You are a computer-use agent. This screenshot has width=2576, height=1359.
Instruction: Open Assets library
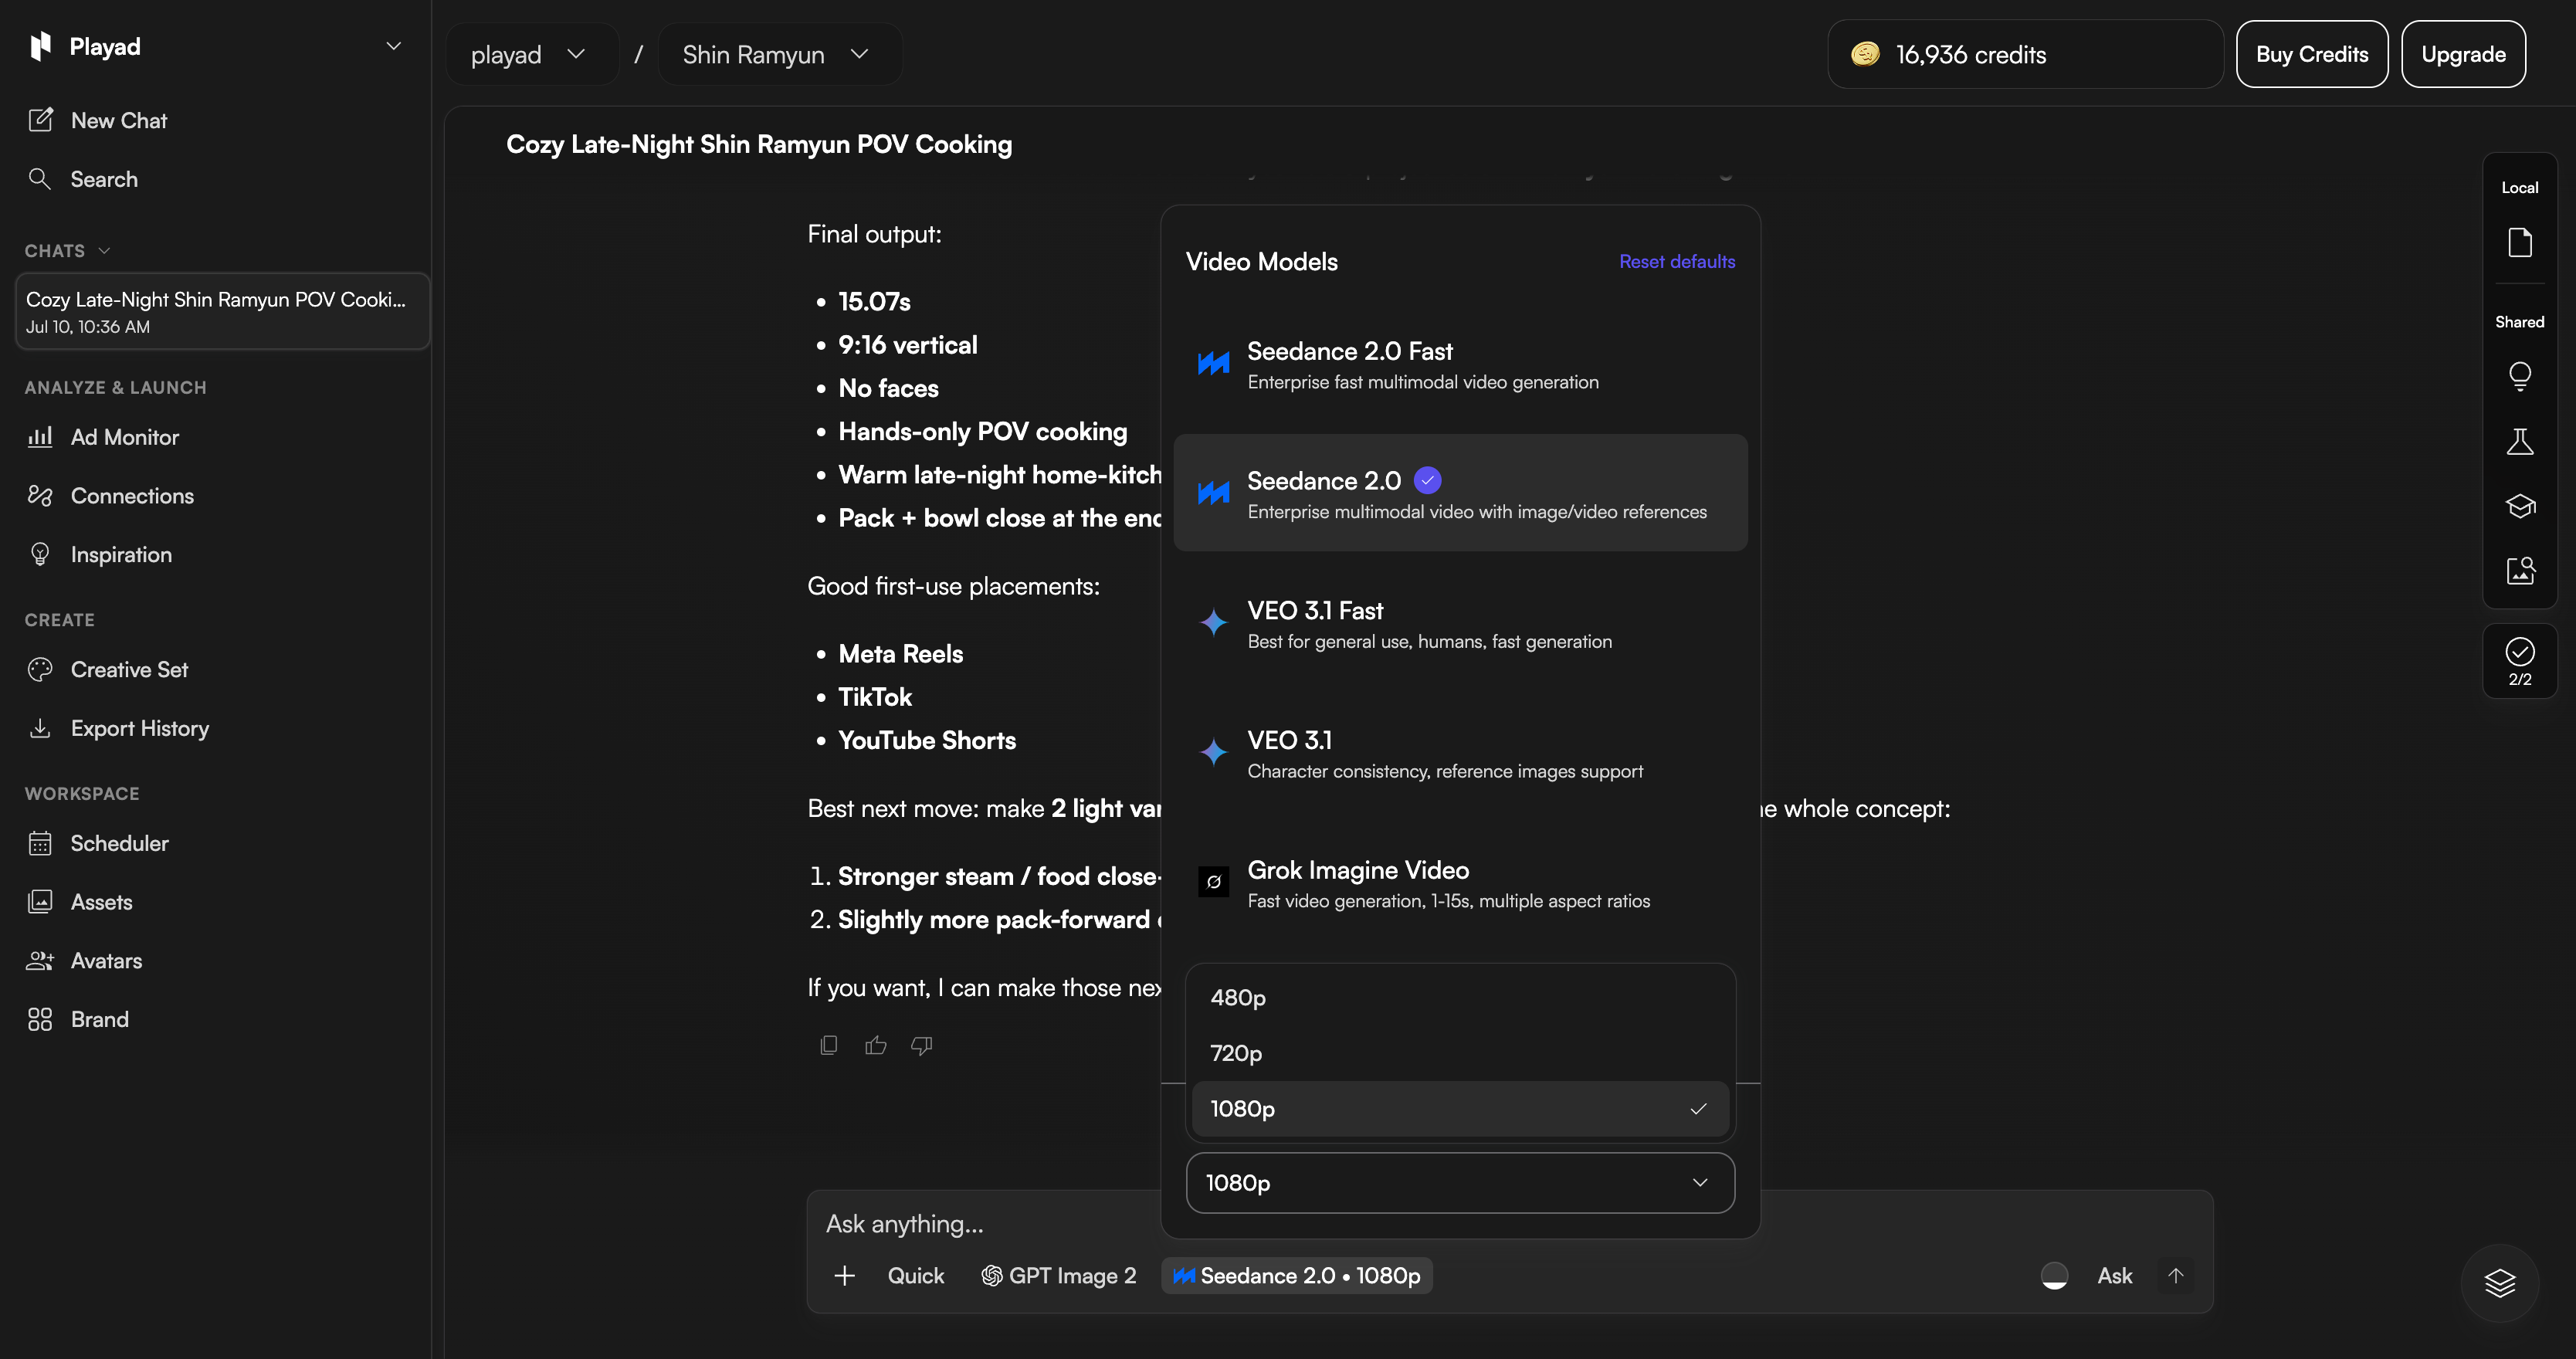(x=80, y=902)
